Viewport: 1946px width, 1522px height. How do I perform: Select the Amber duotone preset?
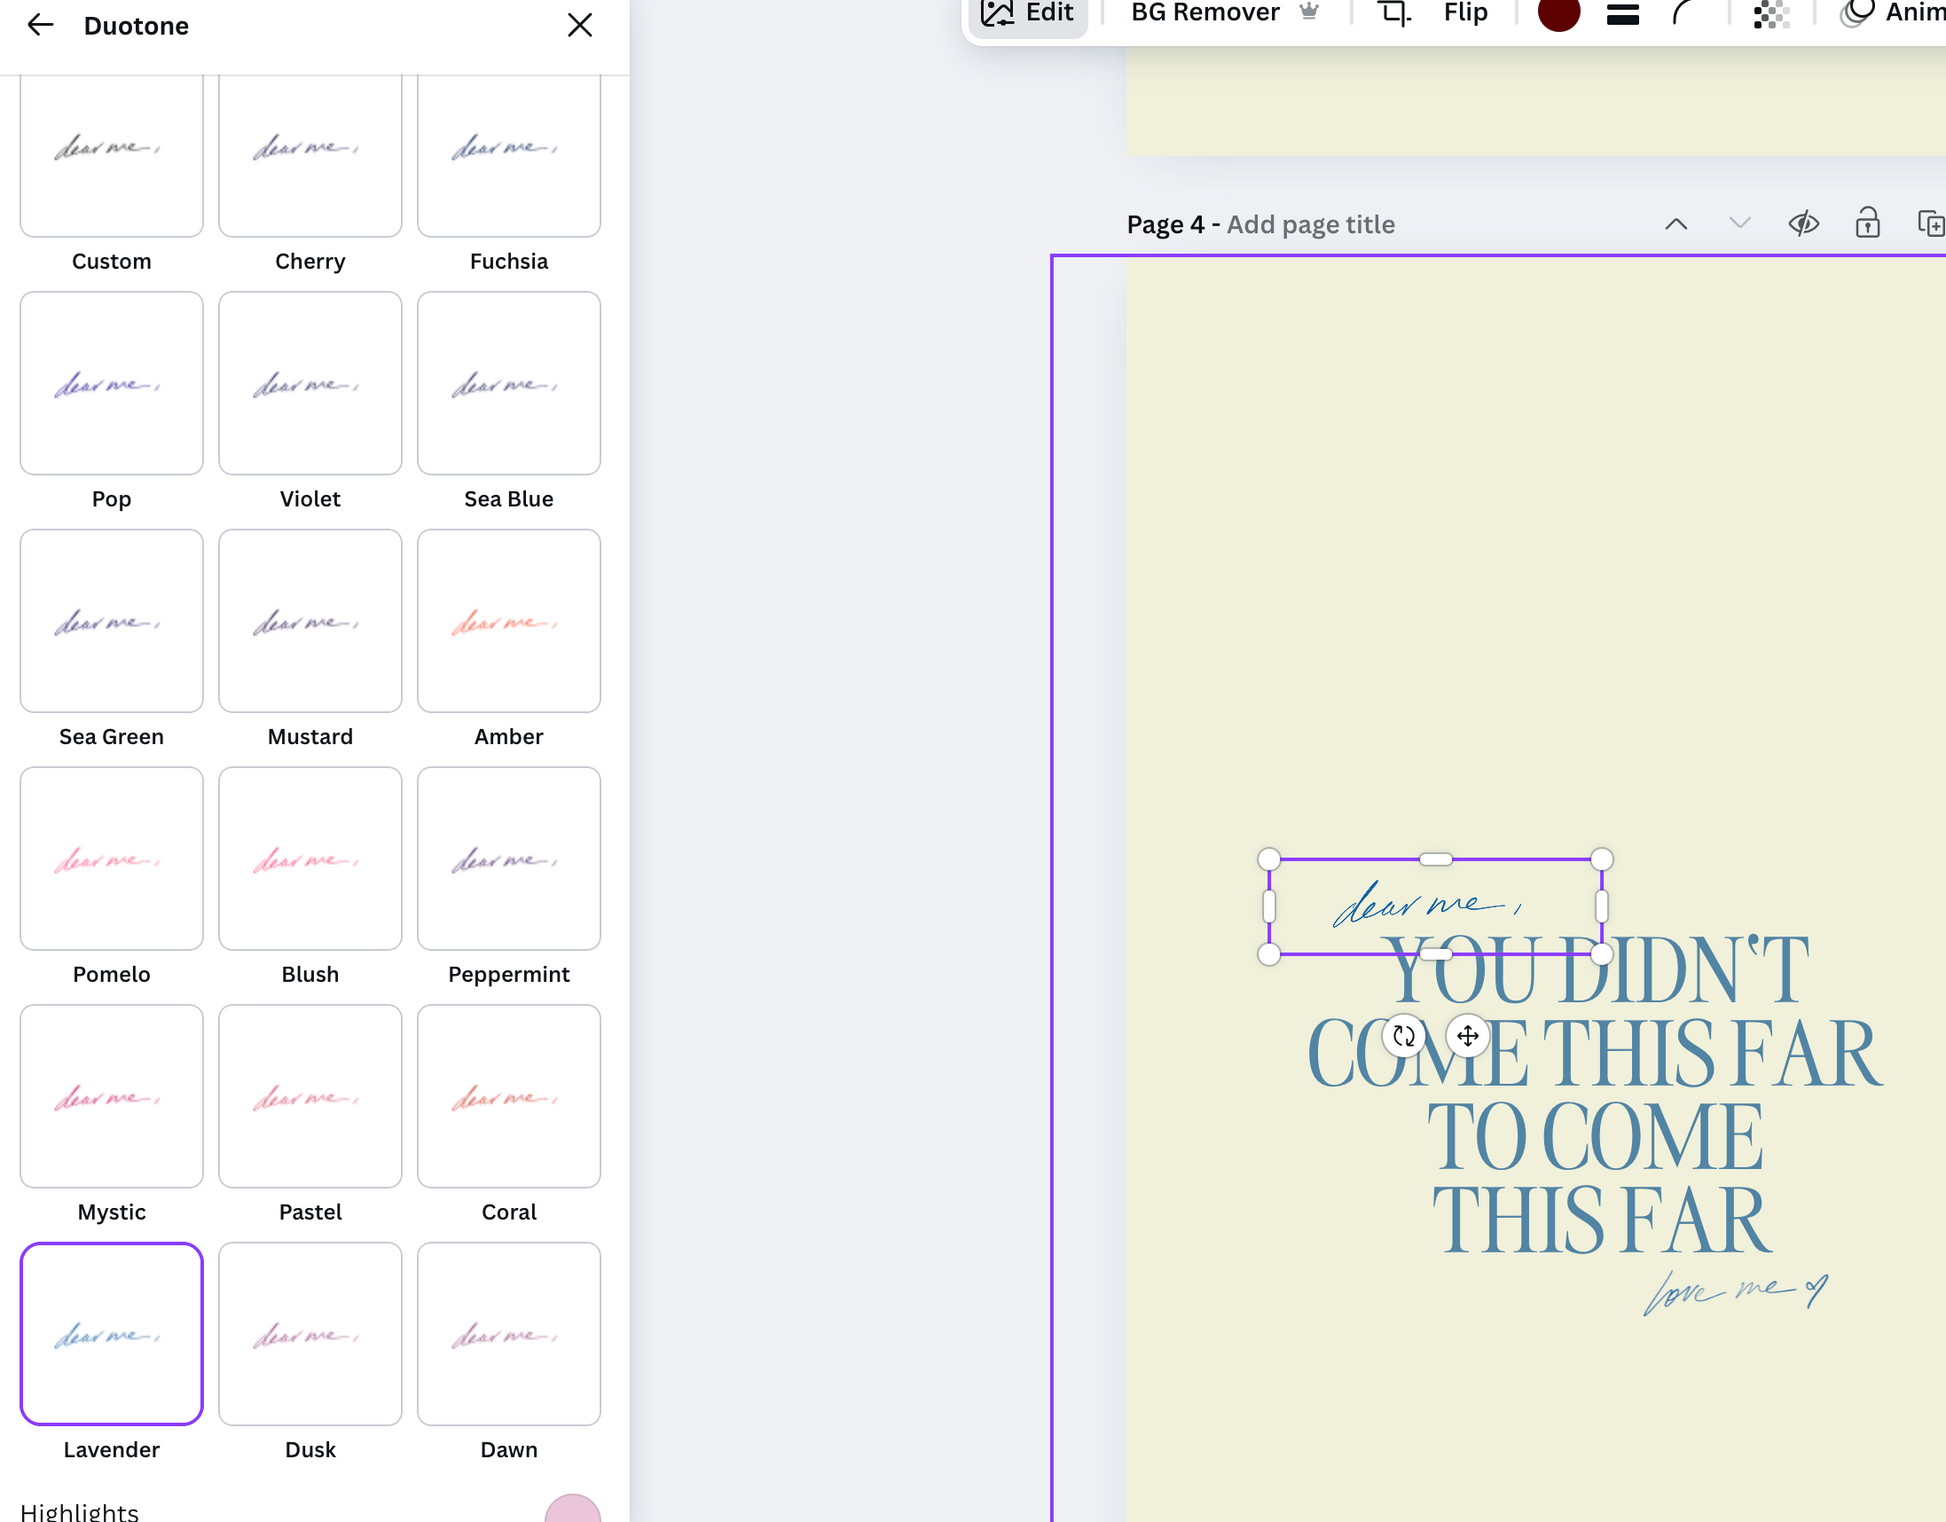508,621
